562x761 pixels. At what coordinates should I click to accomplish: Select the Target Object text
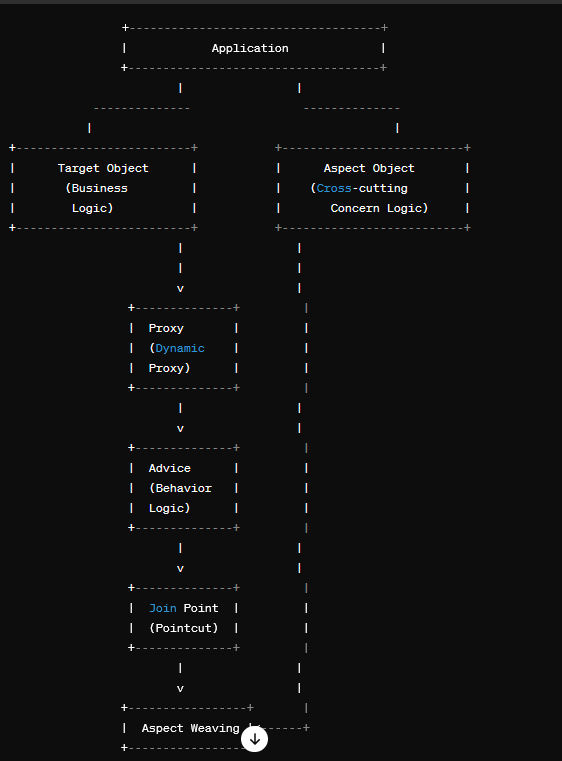click(x=103, y=168)
